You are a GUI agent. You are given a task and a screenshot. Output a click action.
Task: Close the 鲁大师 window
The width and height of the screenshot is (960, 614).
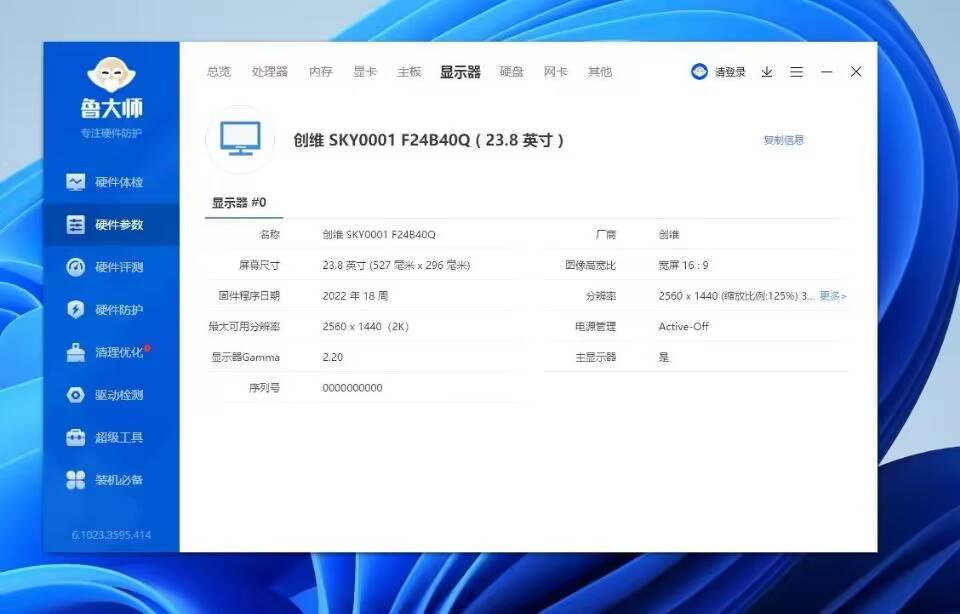(856, 72)
